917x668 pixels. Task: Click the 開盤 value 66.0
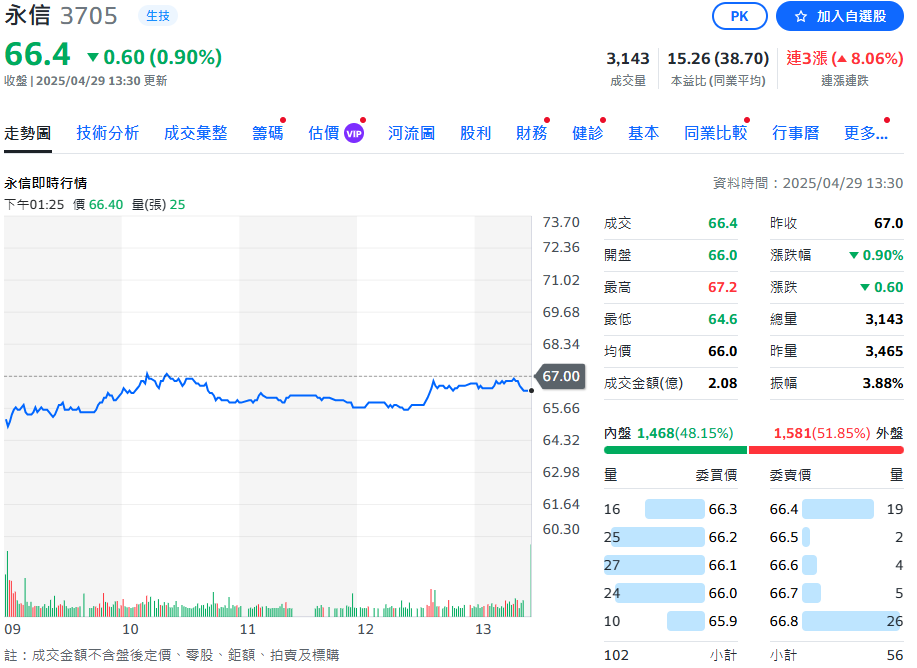722,256
